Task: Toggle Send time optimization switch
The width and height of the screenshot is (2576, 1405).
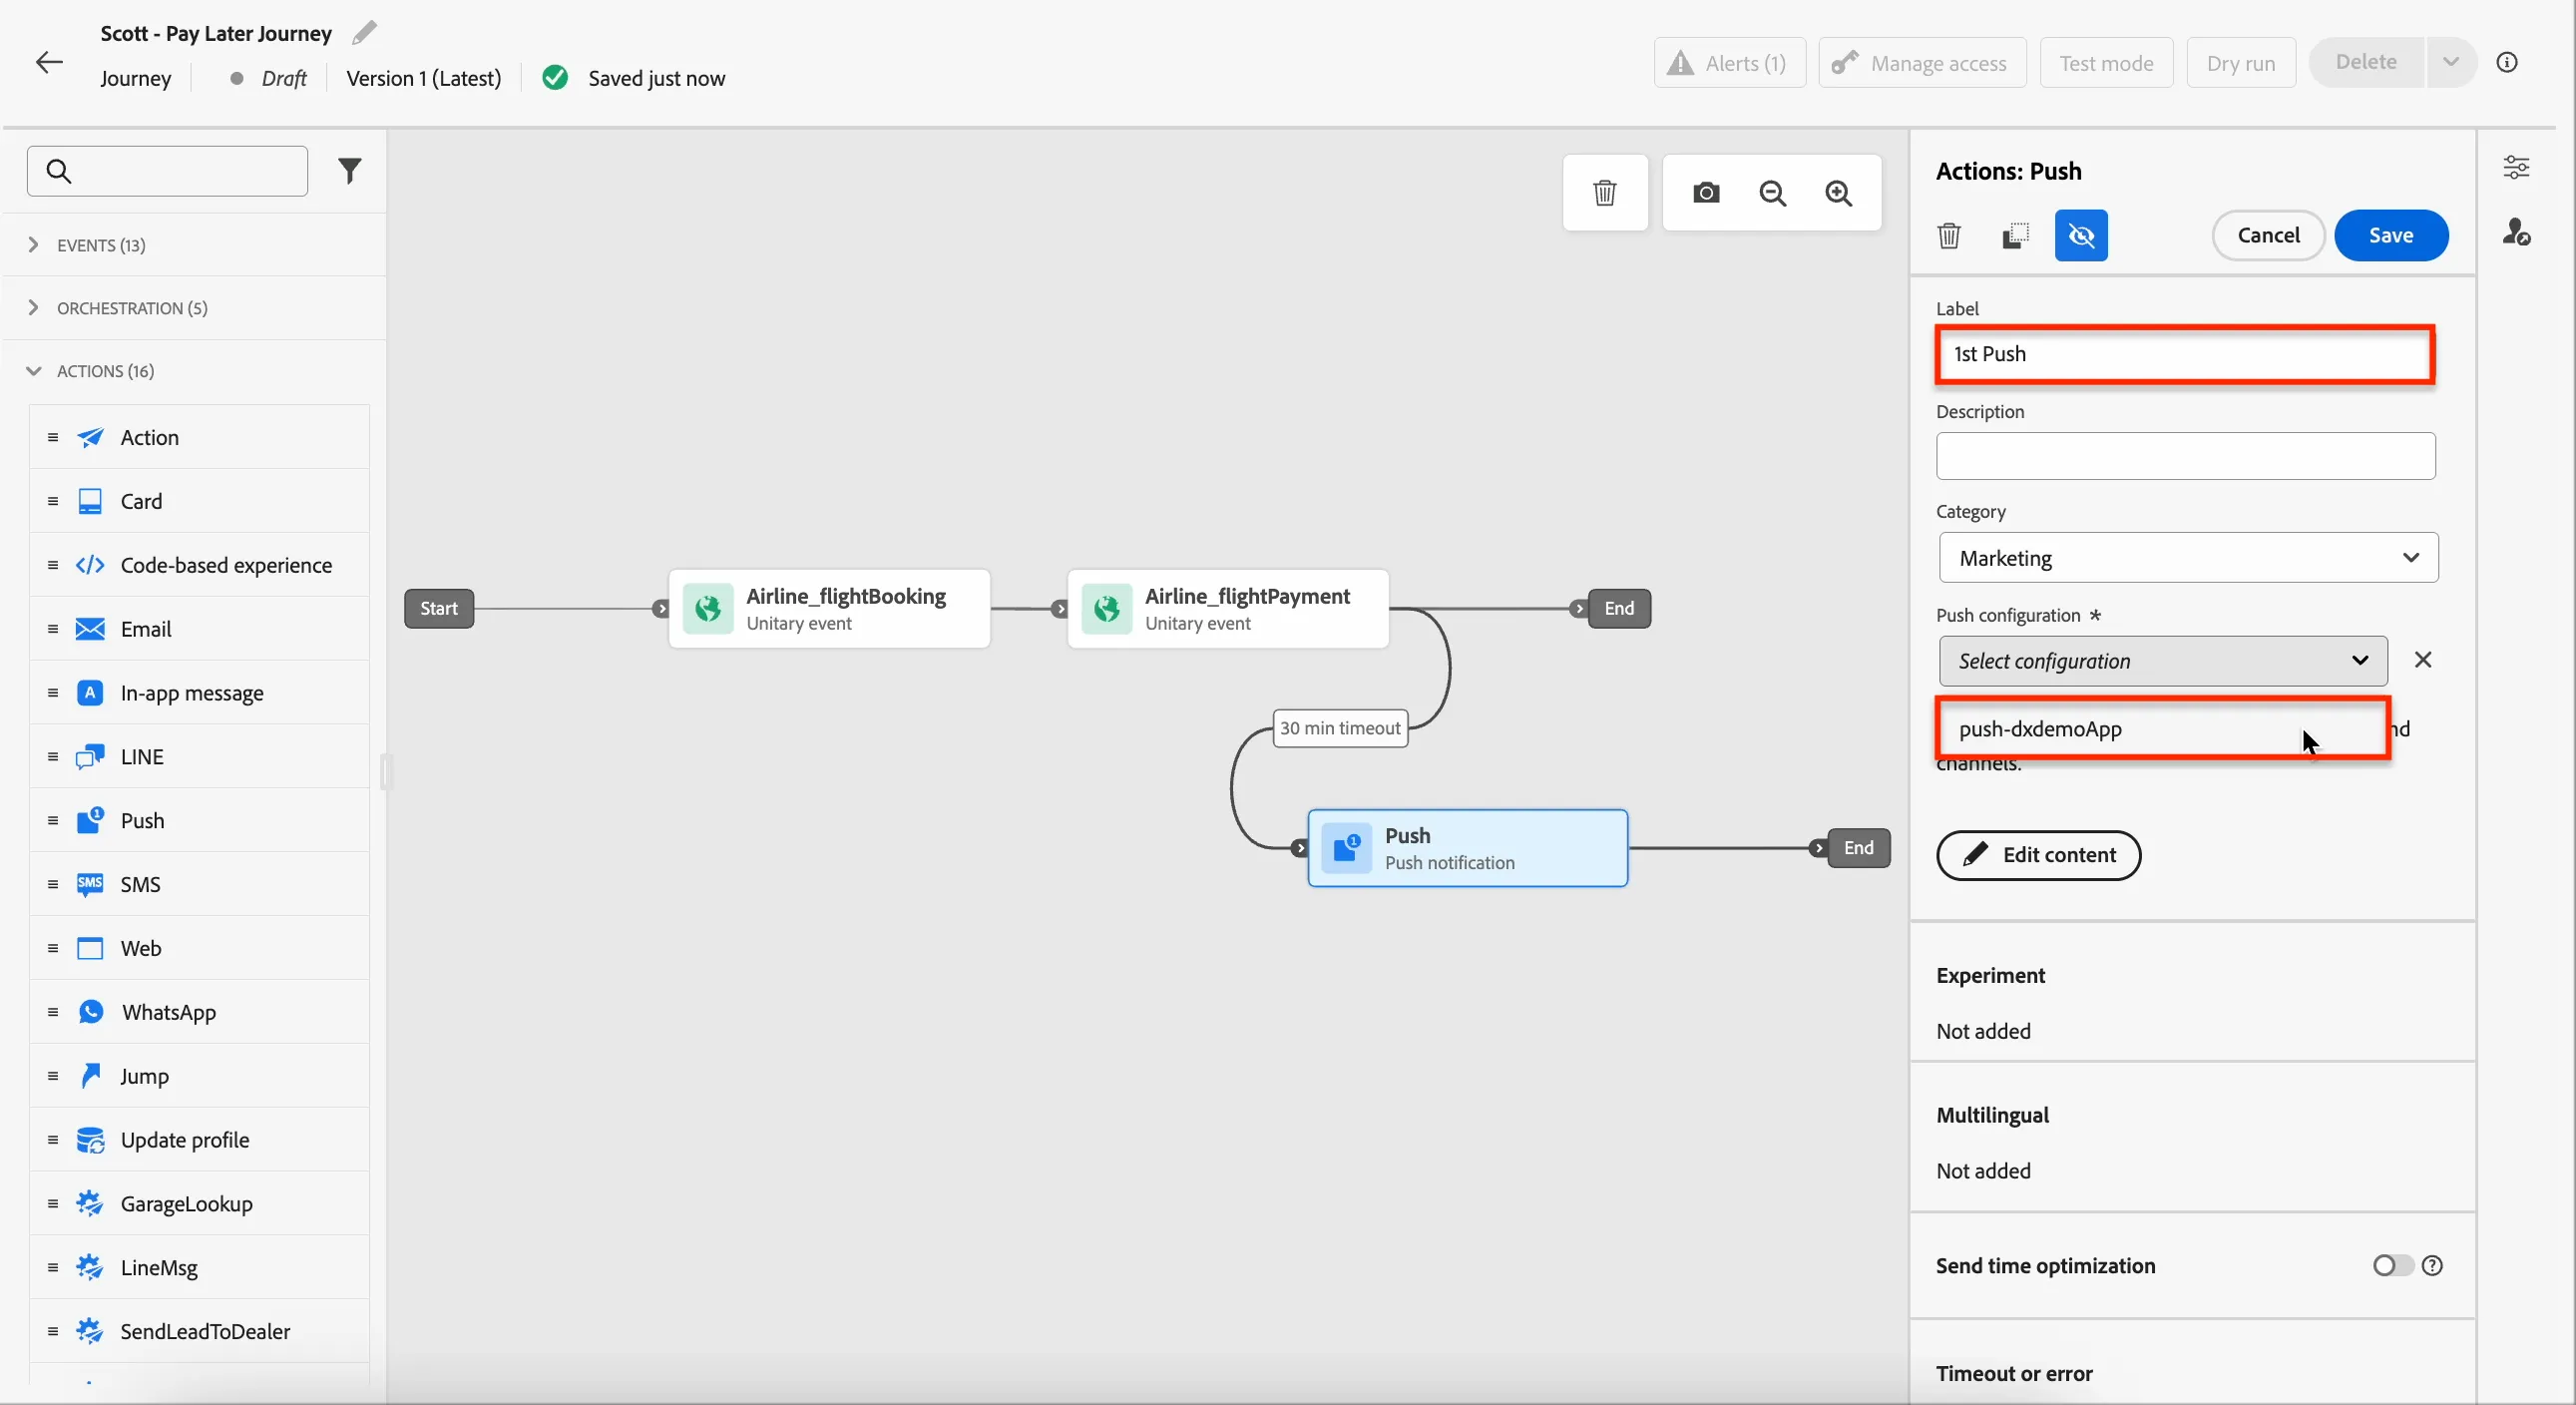Action: pos(2392,1265)
